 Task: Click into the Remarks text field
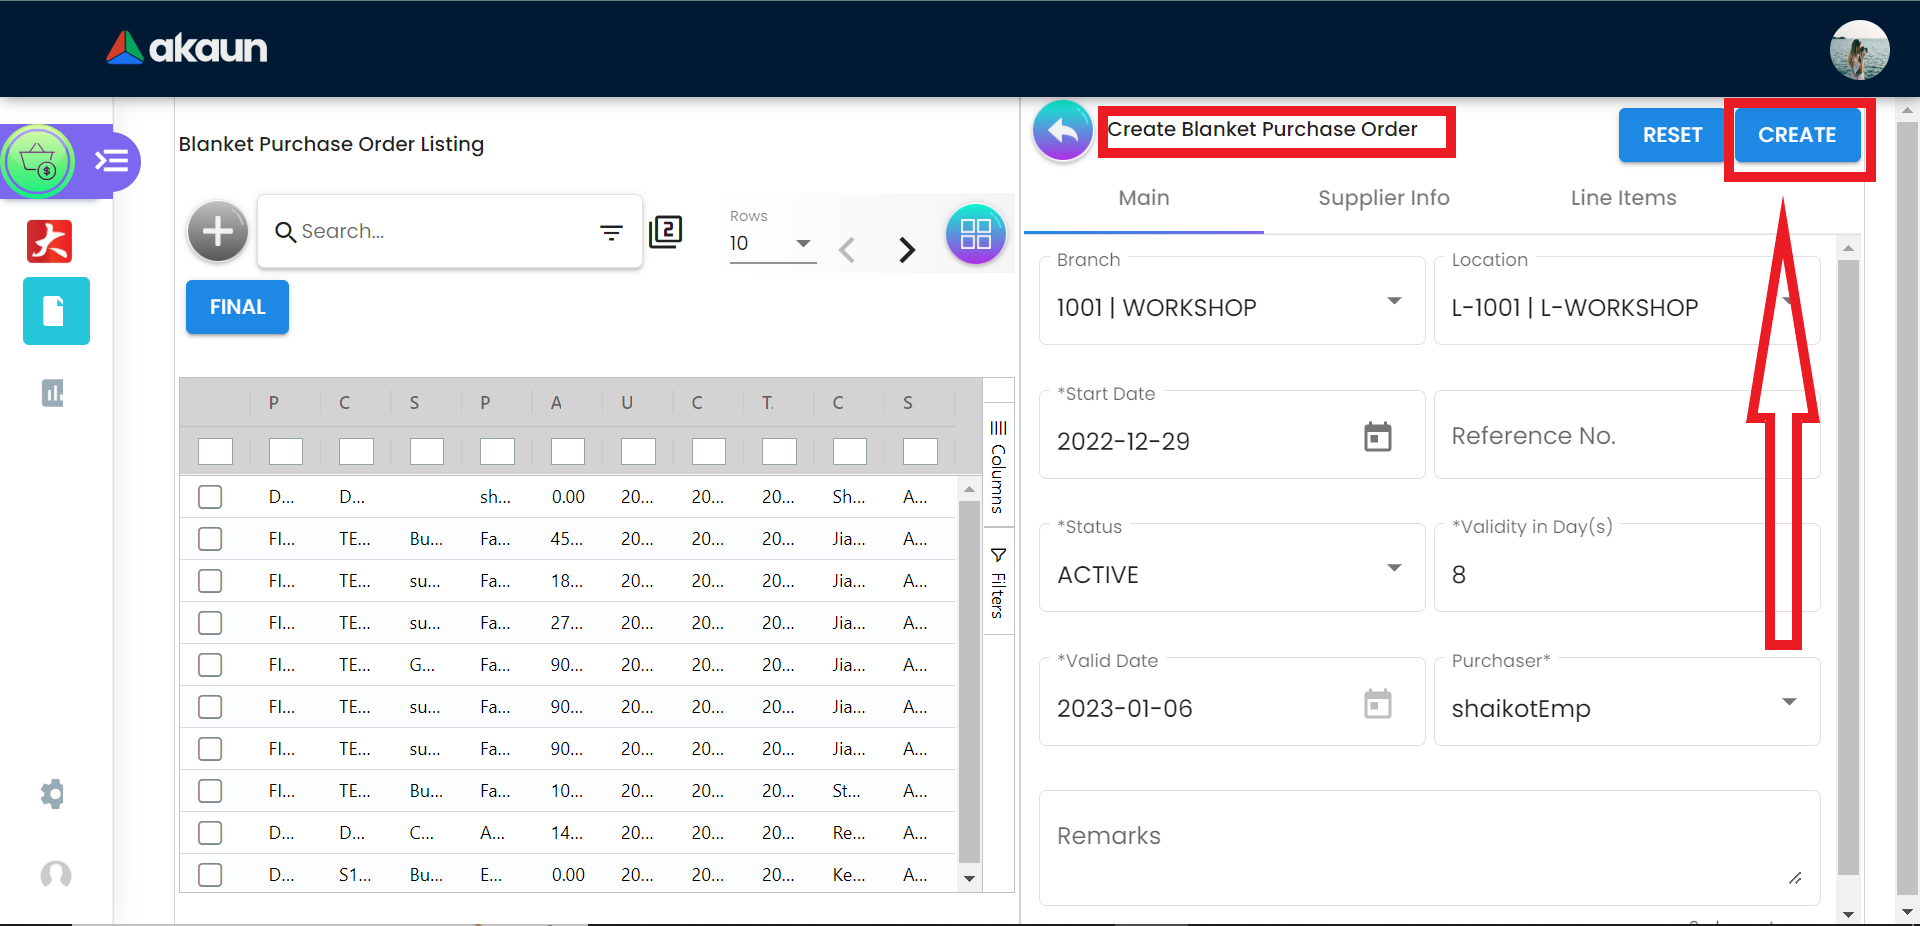1428,847
